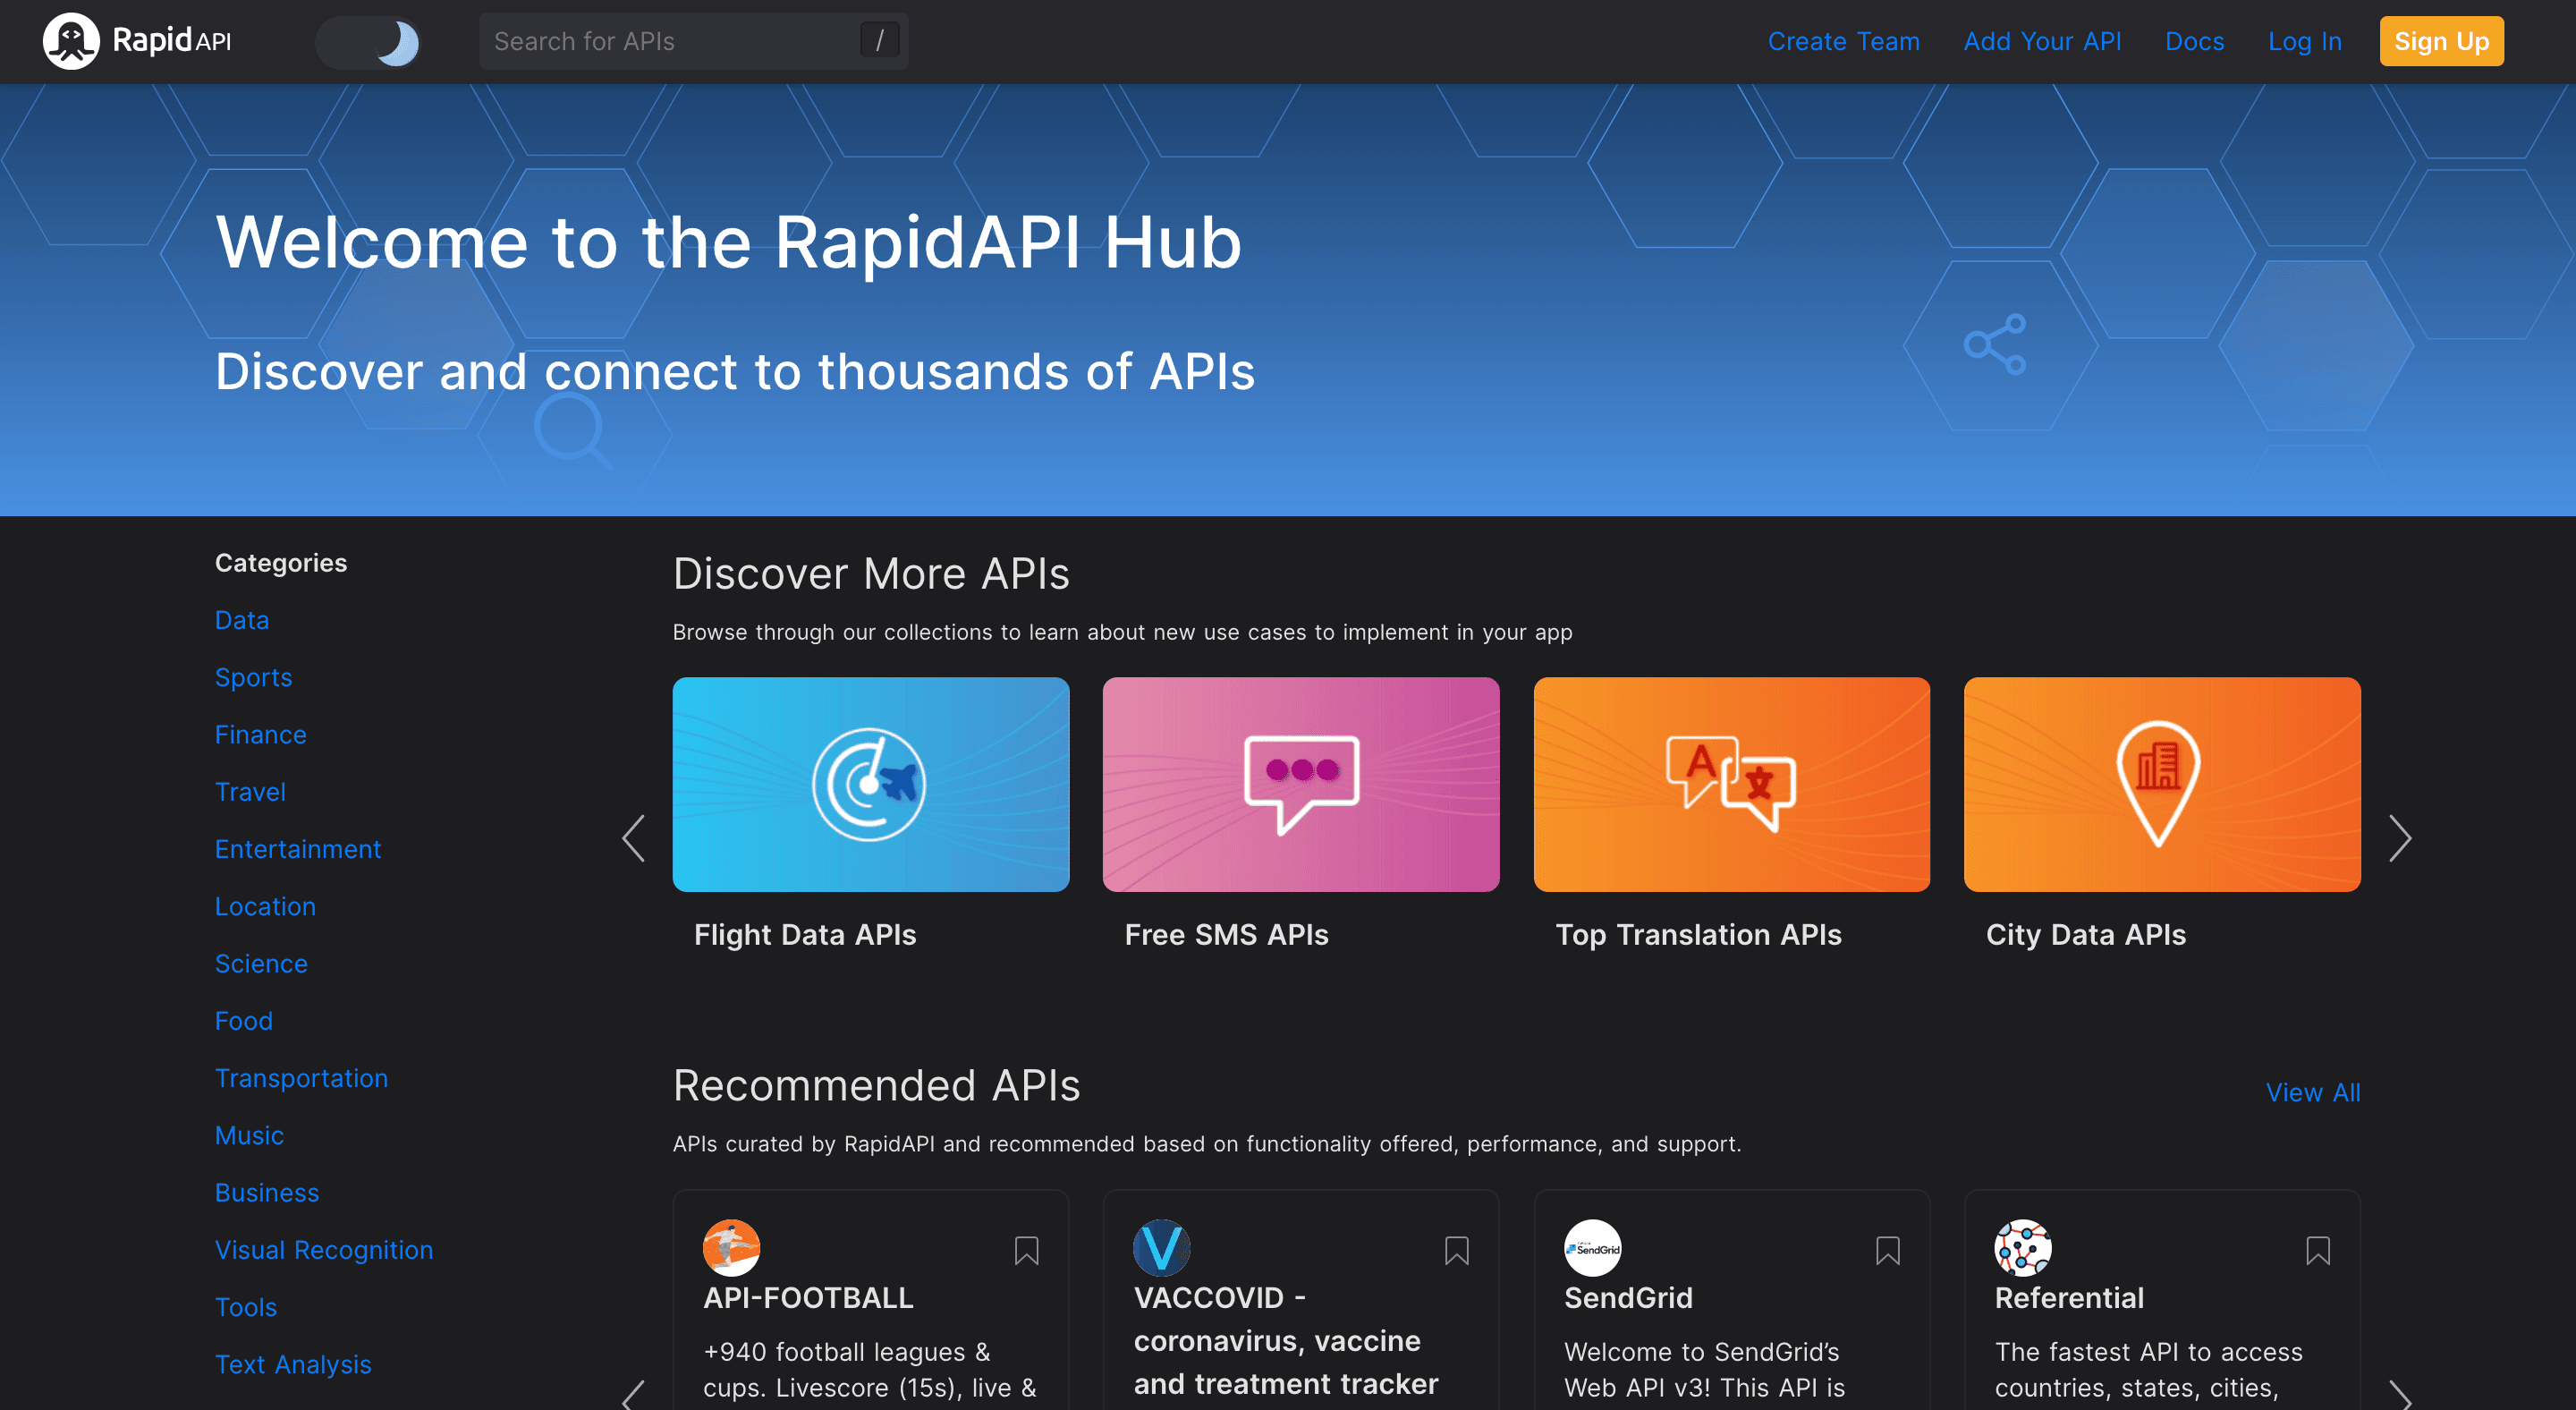Open the Text Analysis category
This screenshot has height=1410, width=2576.
click(x=293, y=1364)
